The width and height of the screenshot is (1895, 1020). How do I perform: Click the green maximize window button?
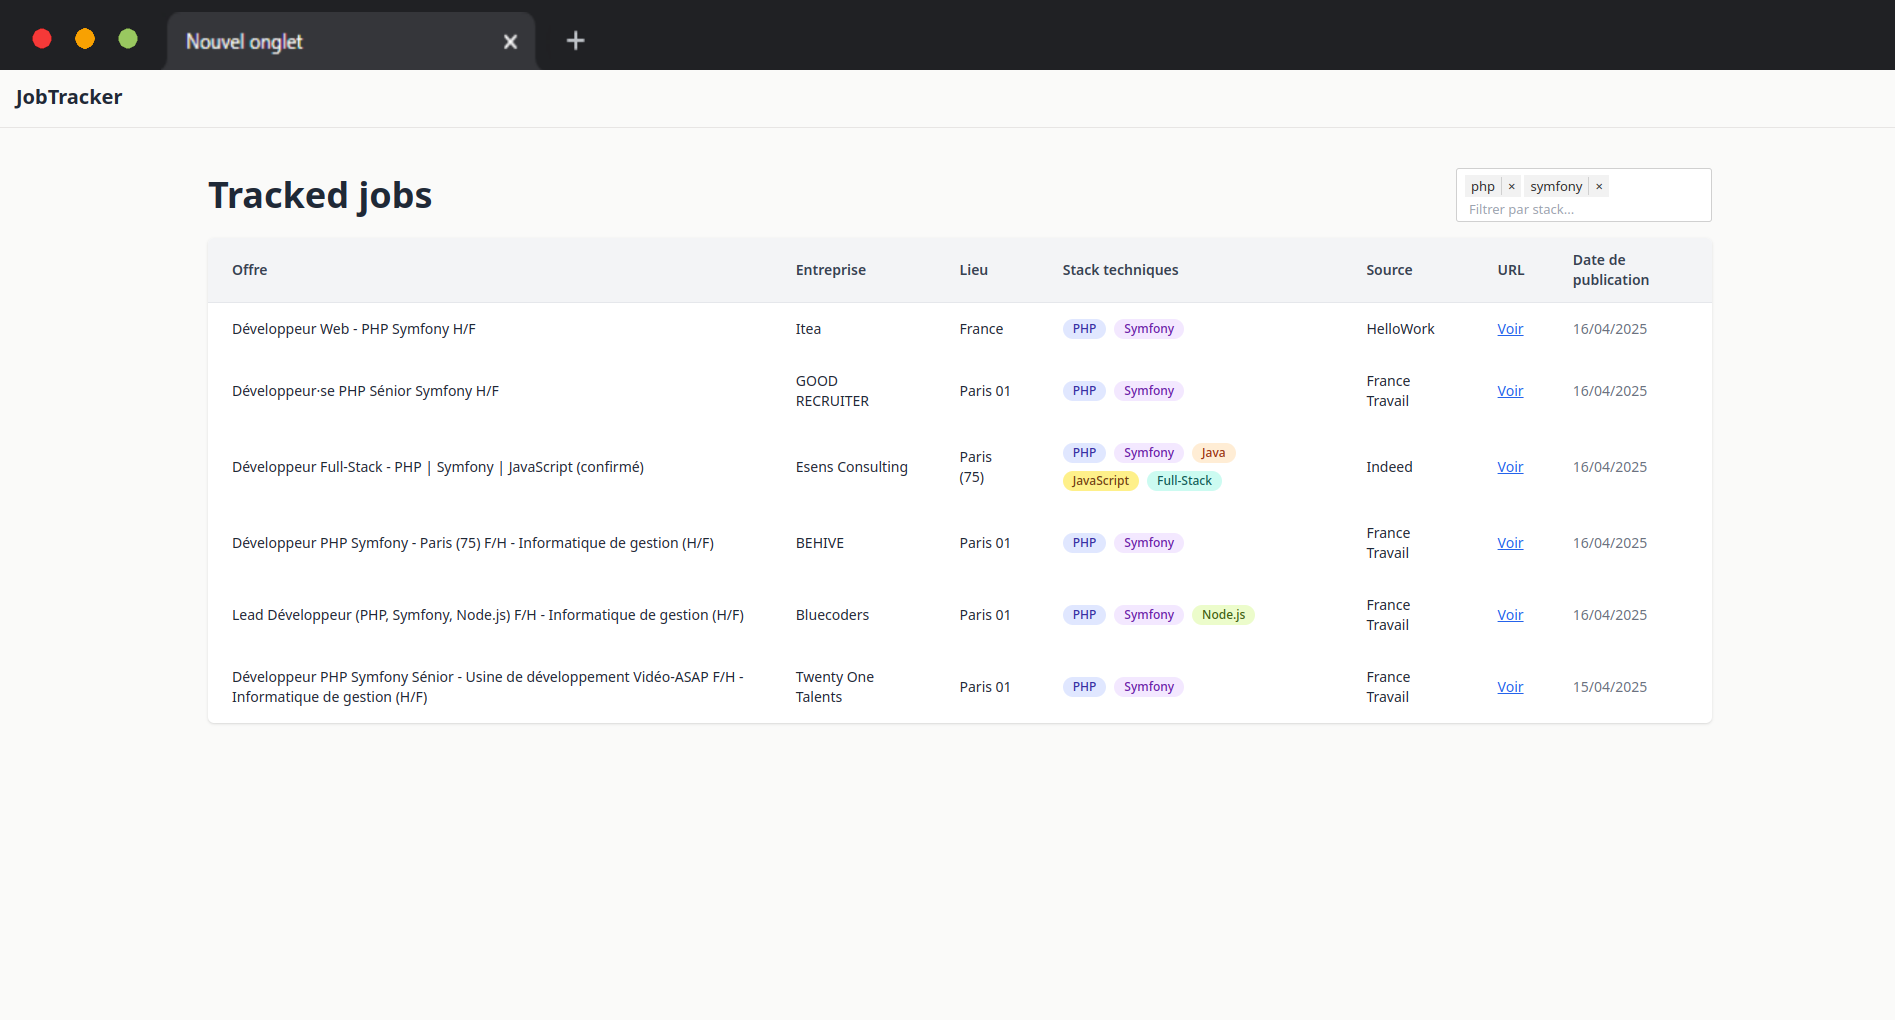[128, 39]
